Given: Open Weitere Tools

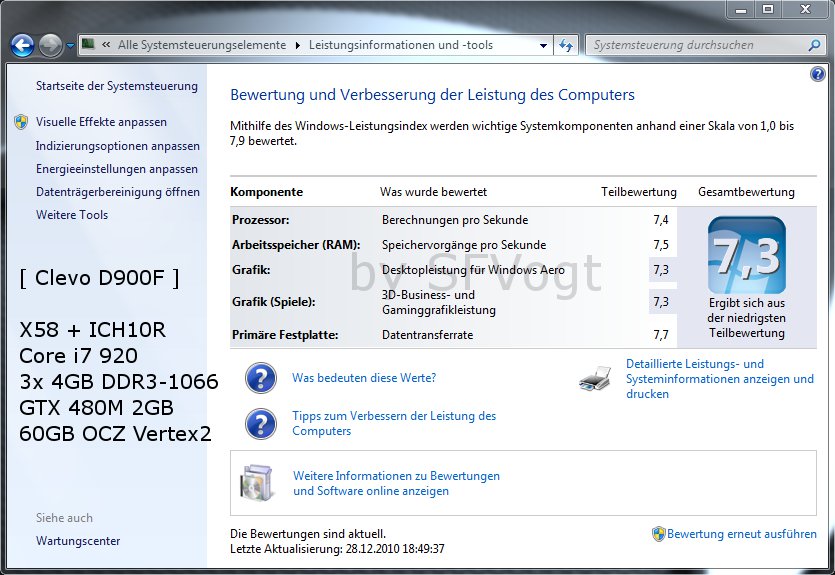Looking at the screenshot, I should (x=72, y=215).
